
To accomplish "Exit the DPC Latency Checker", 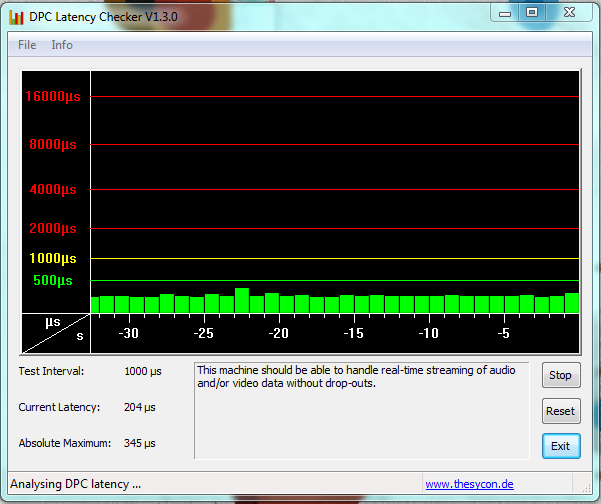I will (x=561, y=446).
